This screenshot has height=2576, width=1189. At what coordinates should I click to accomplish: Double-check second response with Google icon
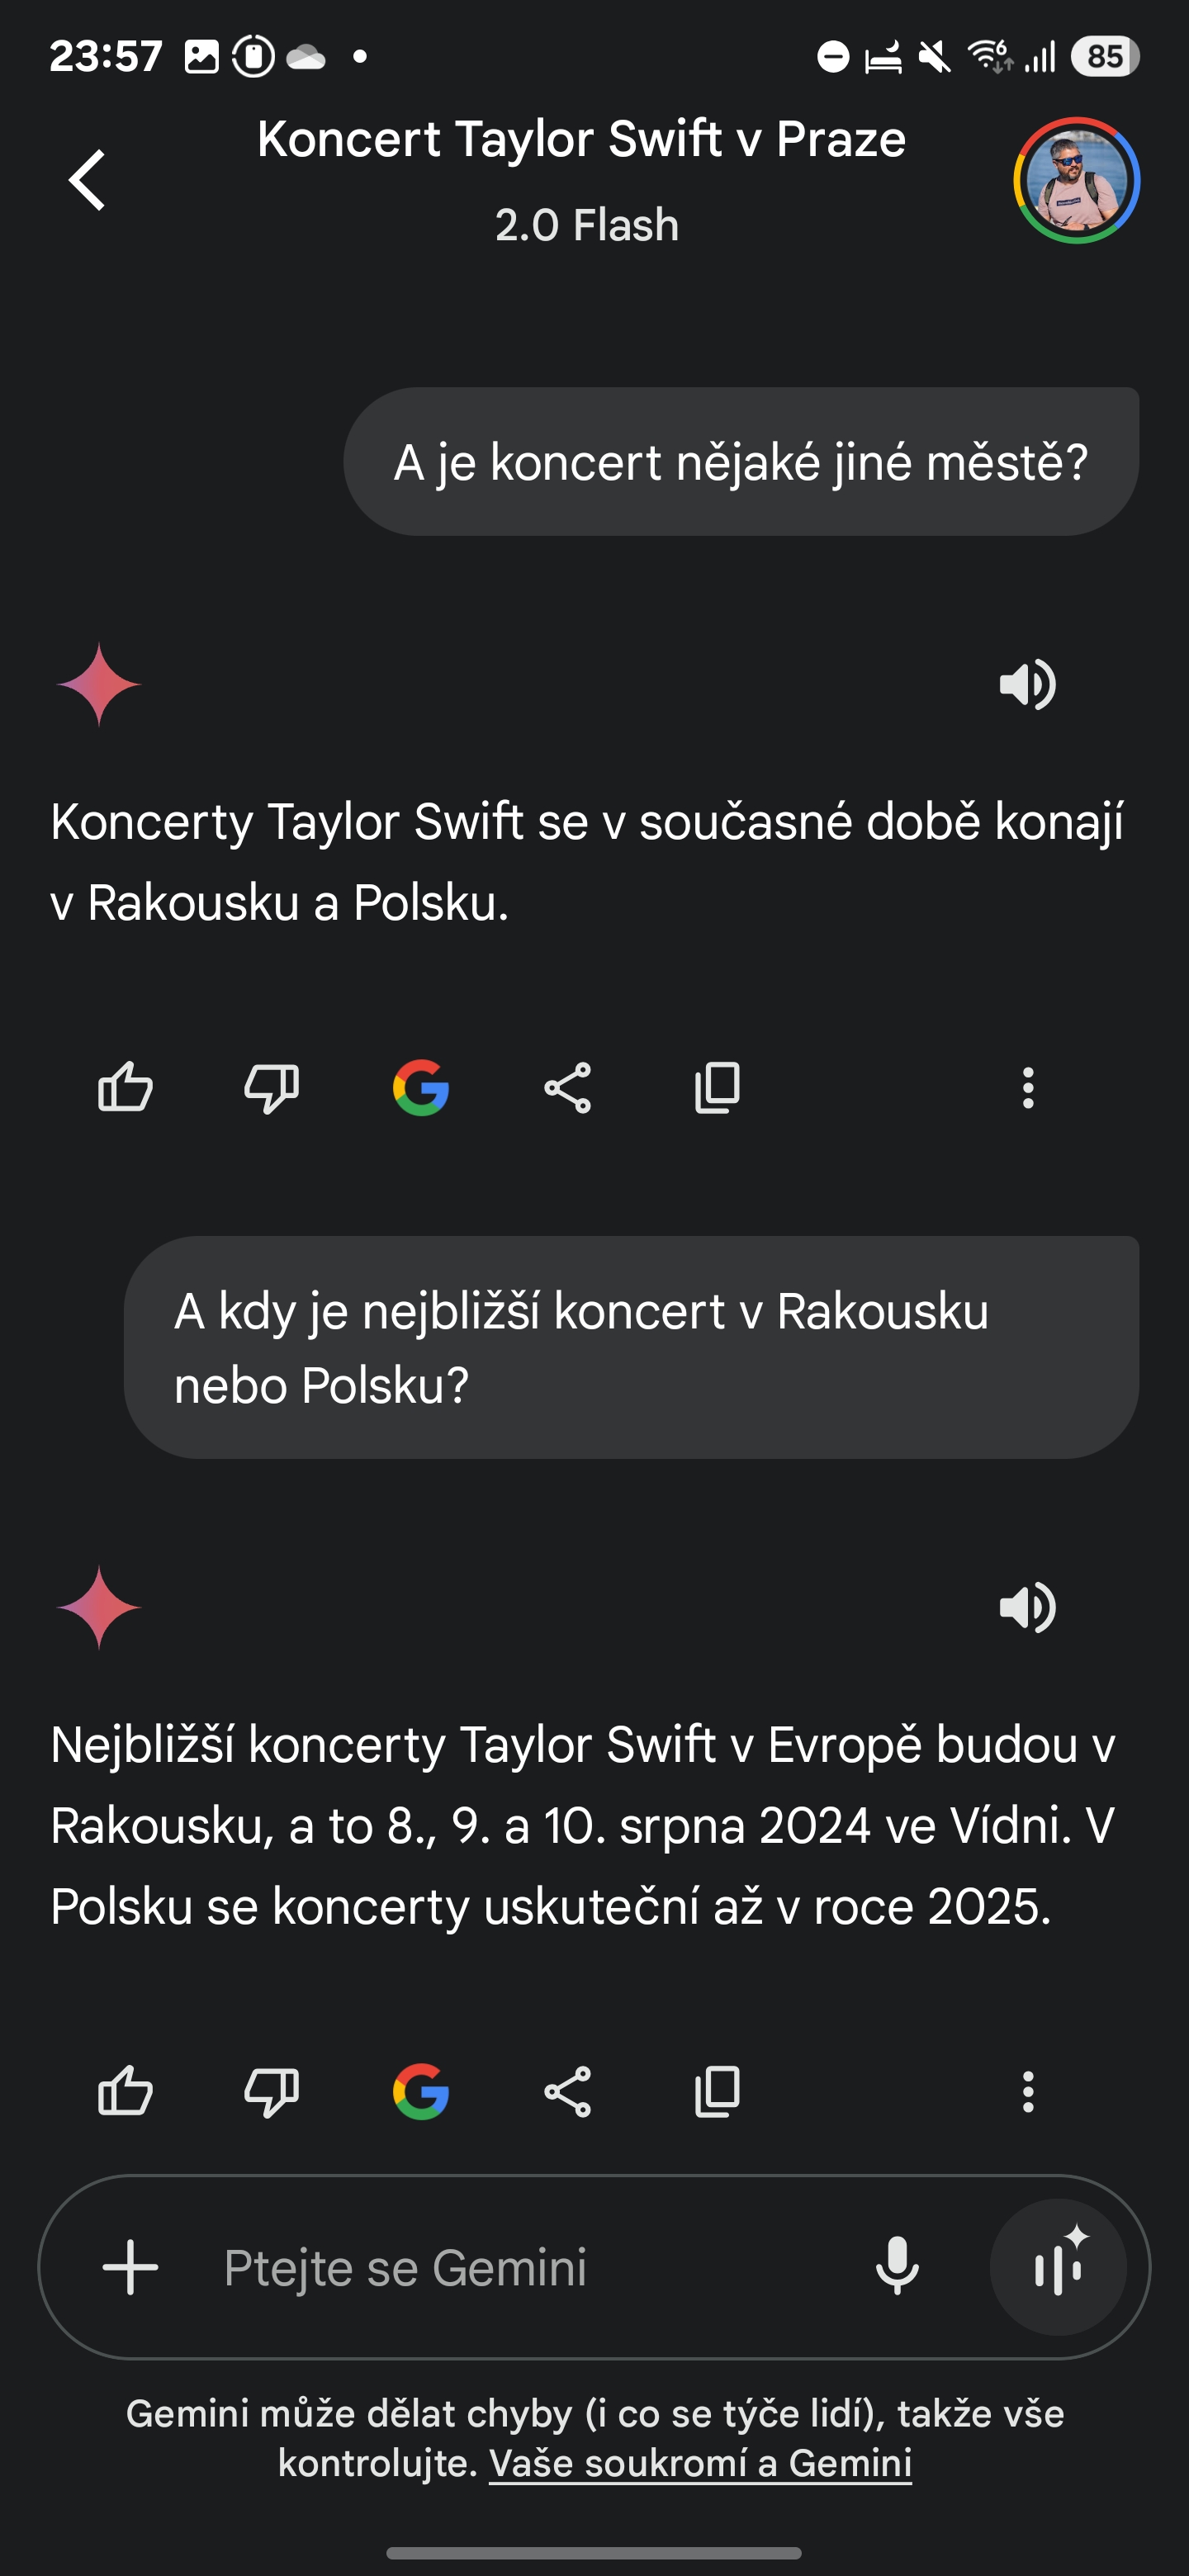(x=421, y=2092)
